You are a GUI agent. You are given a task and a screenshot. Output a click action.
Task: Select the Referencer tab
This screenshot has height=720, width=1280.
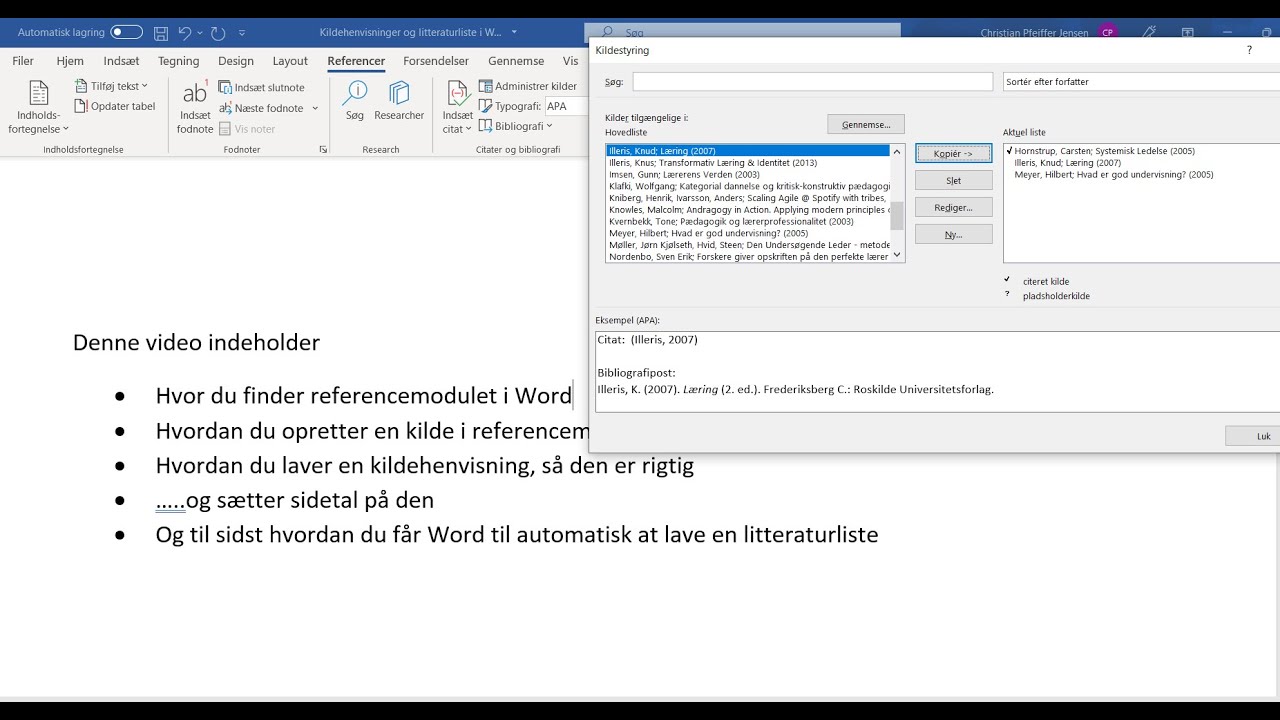356,61
